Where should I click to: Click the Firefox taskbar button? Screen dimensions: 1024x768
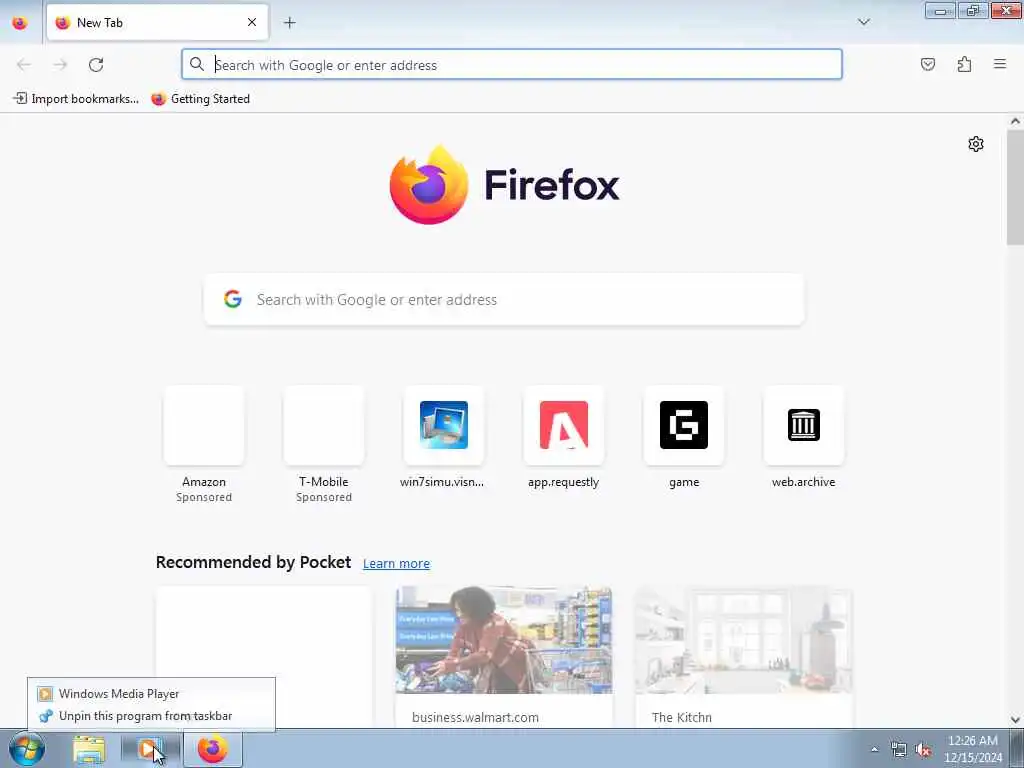click(x=213, y=749)
